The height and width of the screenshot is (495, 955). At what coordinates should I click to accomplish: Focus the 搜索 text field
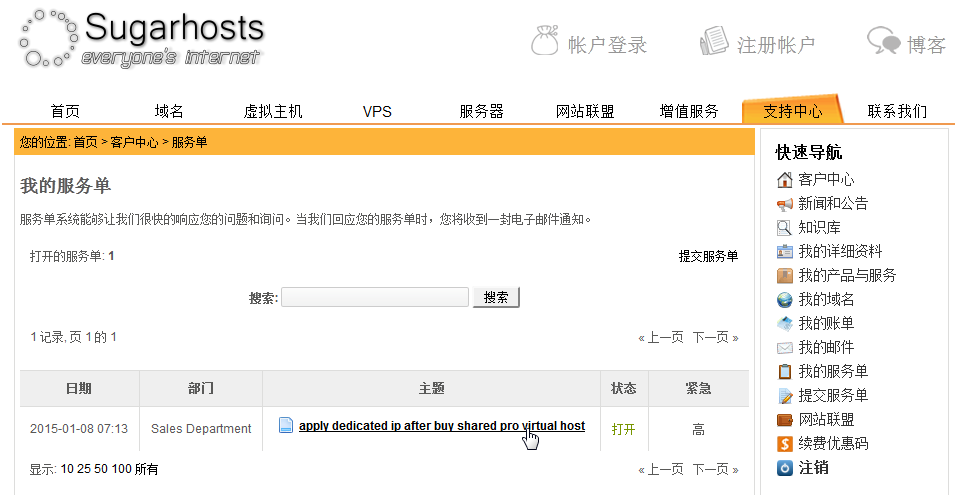coord(375,297)
